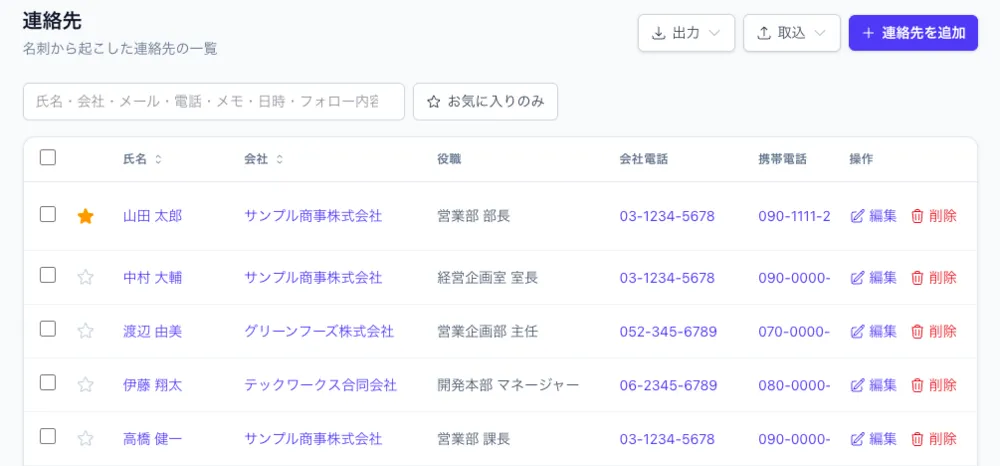Delete the 中村 大輔 contact
1000x466 pixels.
coord(934,277)
